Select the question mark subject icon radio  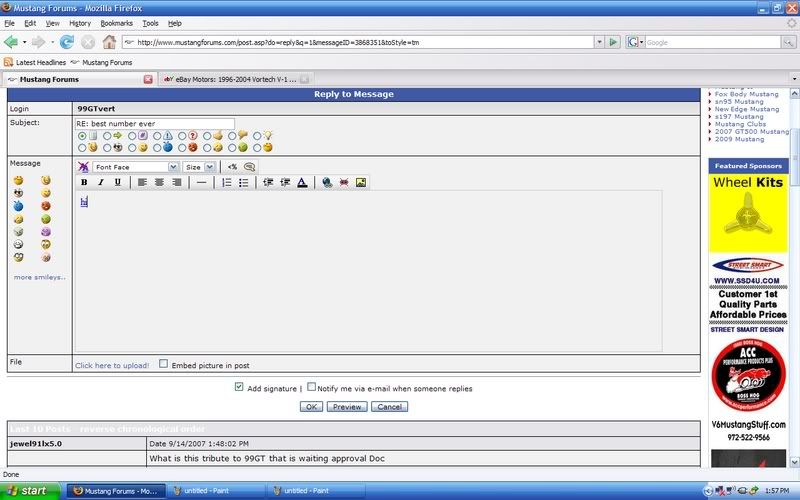(x=182, y=136)
